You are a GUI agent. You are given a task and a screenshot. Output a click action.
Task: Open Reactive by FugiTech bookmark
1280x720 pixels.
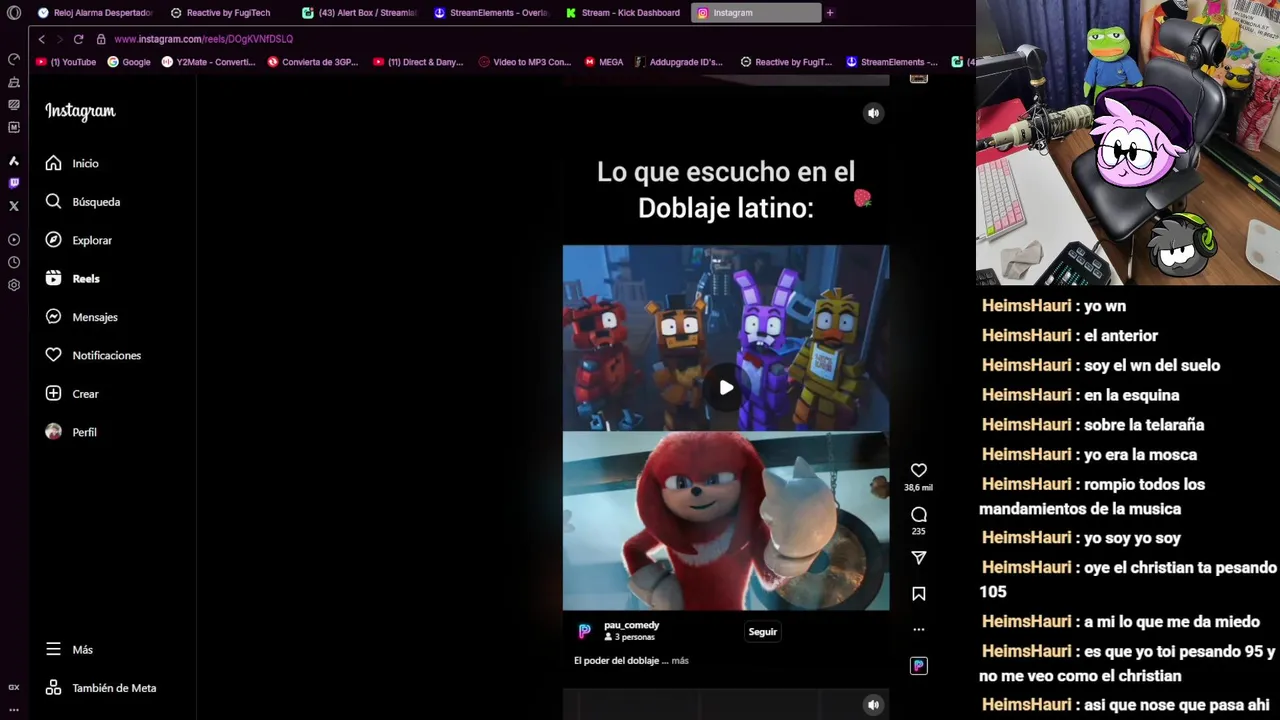(x=786, y=62)
